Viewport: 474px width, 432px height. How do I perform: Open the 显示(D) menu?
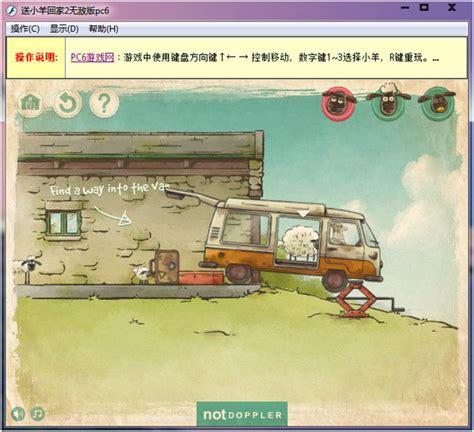[64, 29]
